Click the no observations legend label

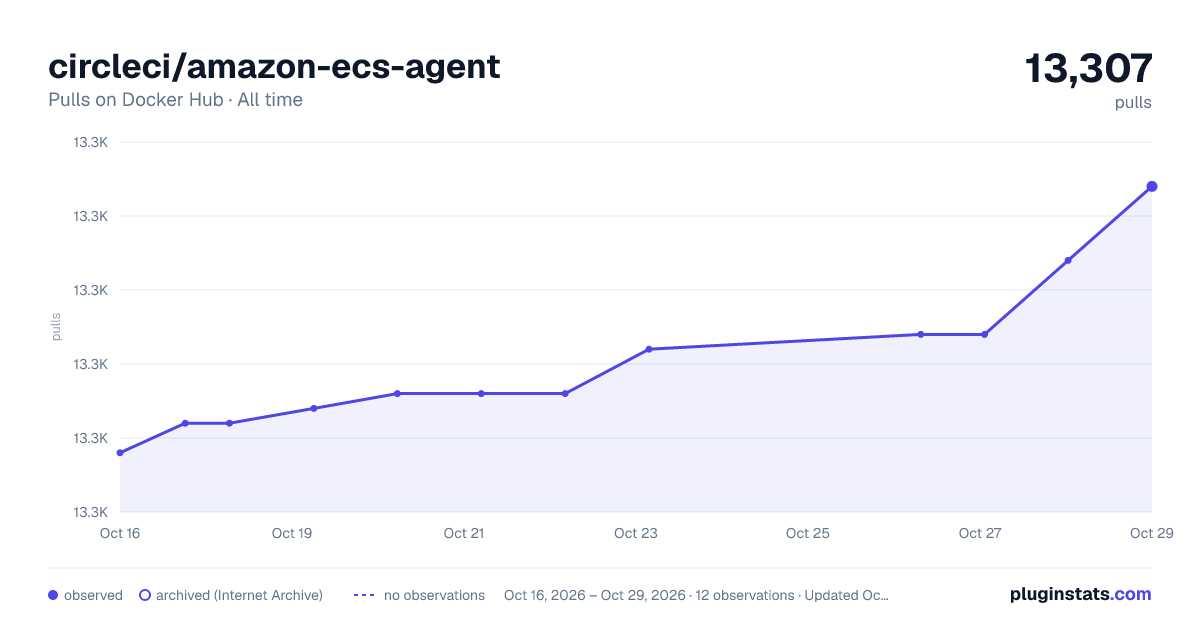[x=434, y=595]
